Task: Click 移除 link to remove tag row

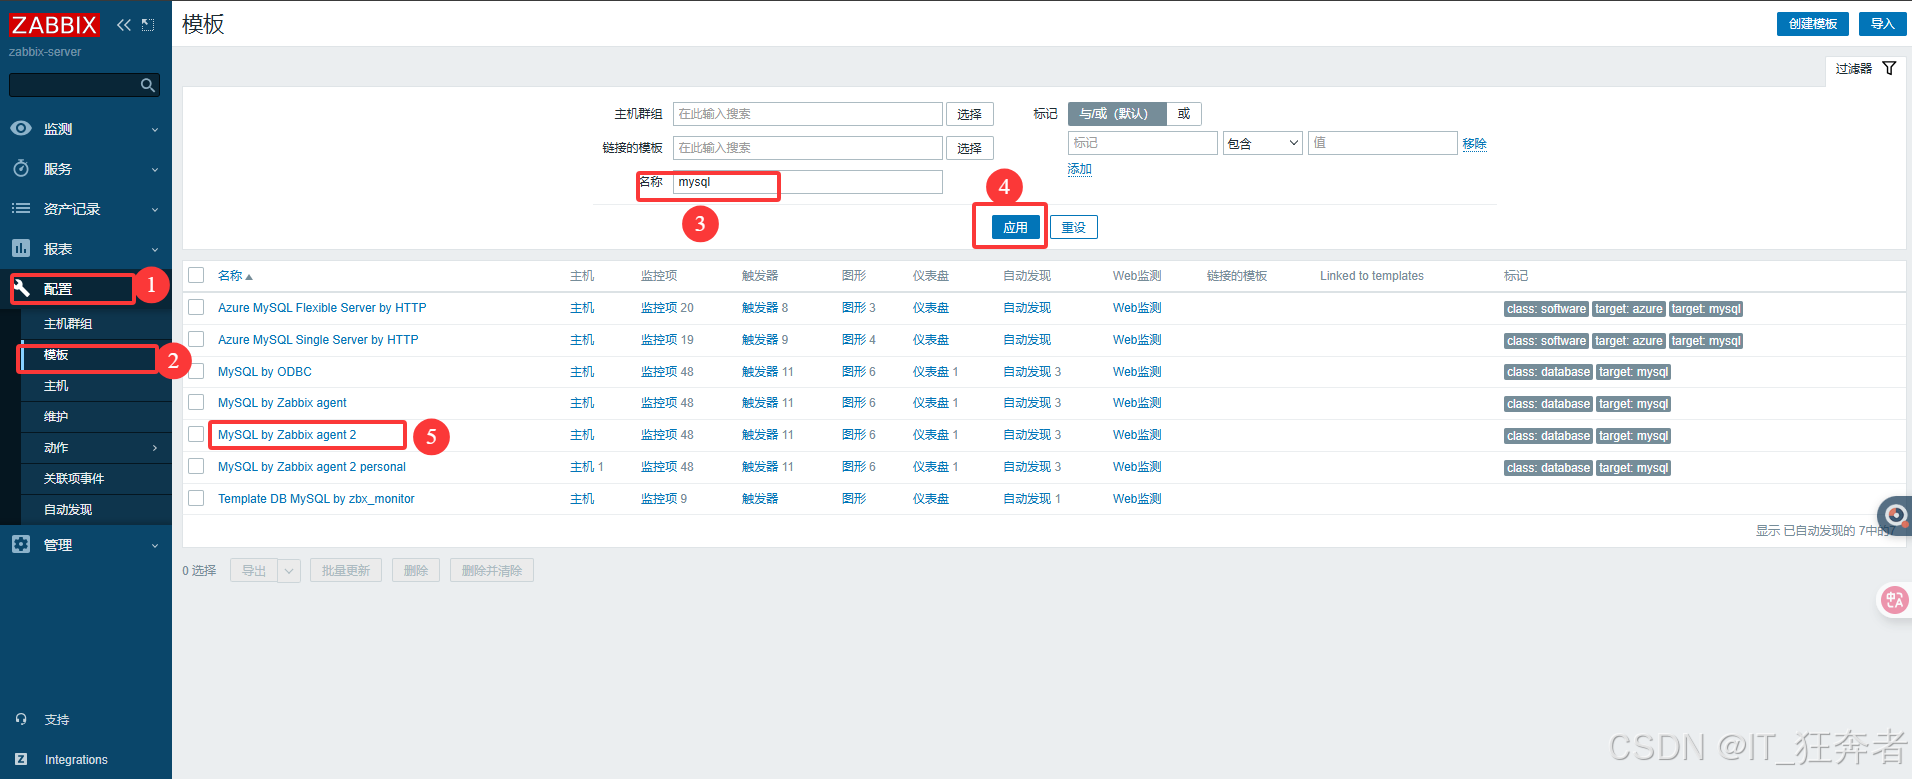Action: pyautogui.click(x=1474, y=144)
